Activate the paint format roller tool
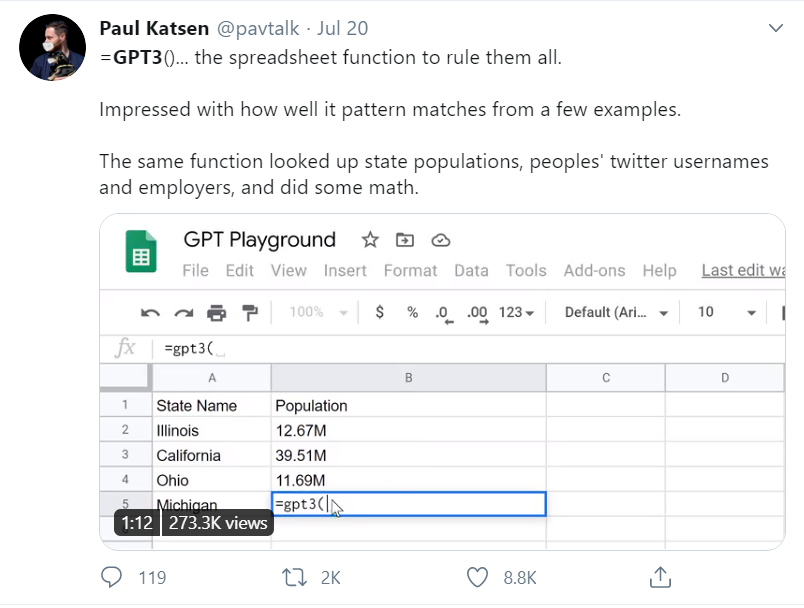 pyautogui.click(x=250, y=313)
